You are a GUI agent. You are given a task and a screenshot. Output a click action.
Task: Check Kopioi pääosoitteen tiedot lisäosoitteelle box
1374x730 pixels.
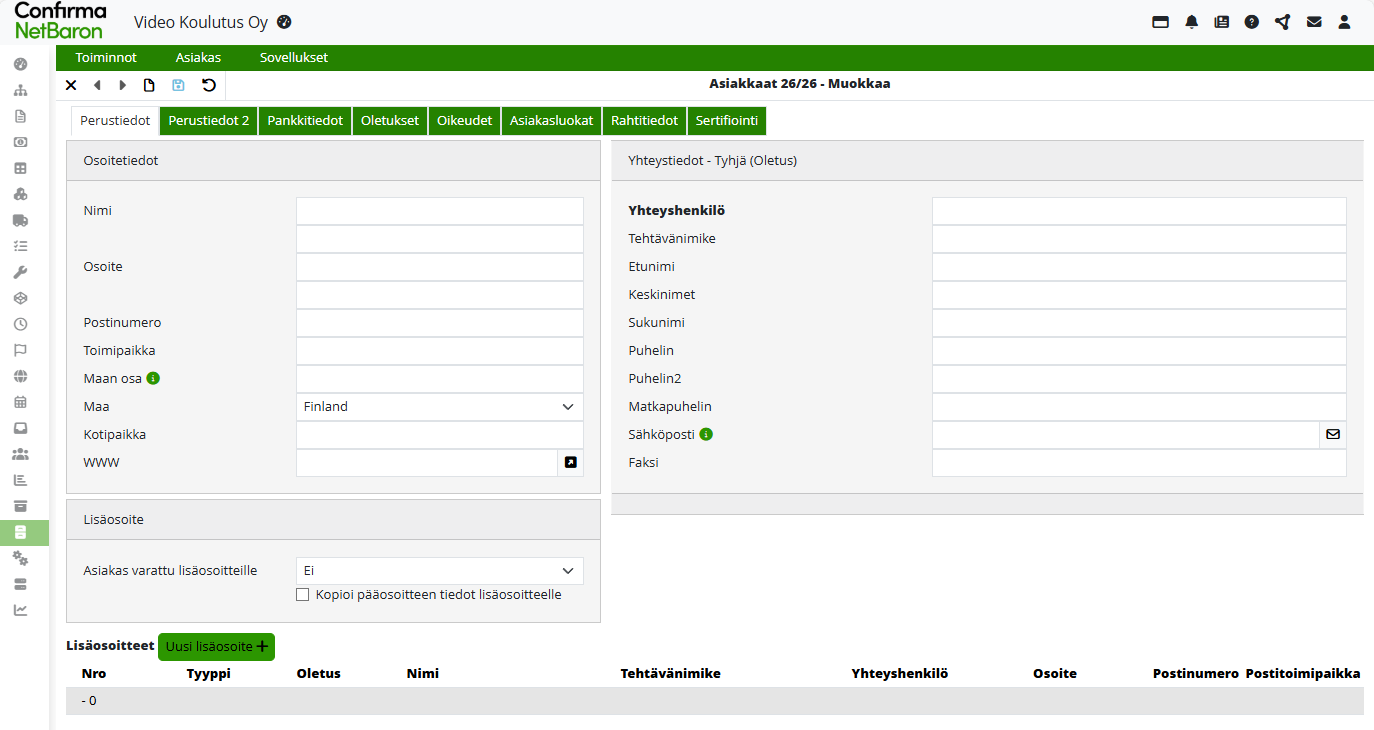tap(303, 595)
